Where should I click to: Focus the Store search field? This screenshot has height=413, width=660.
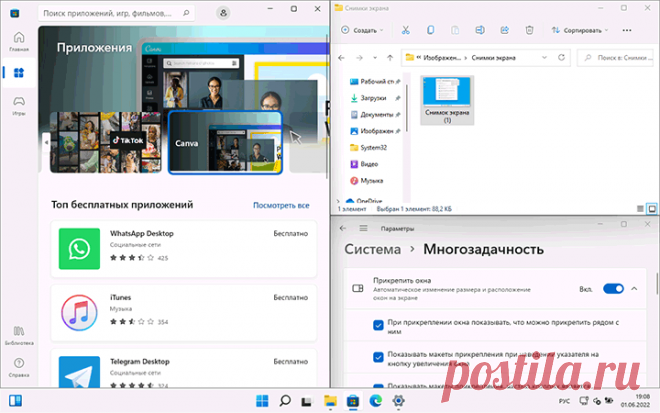click(x=116, y=13)
